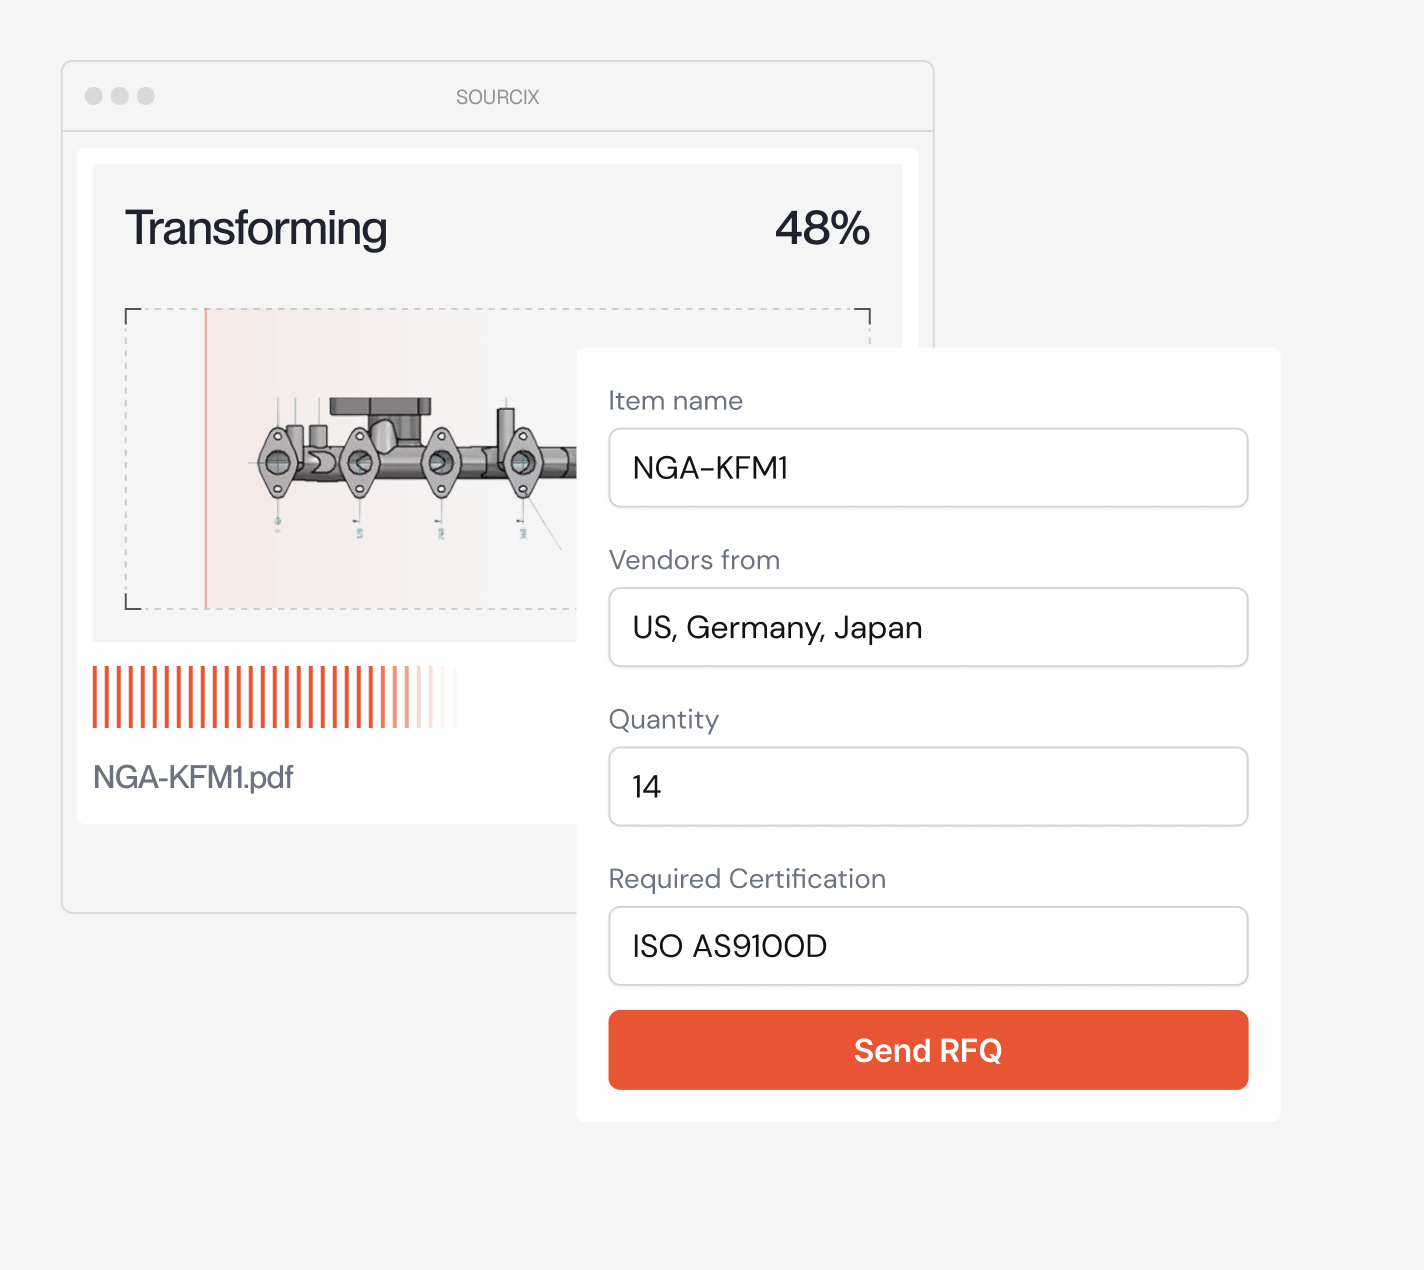The image size is (1424, 1270).
Task: Focus the Item name field NGA-KFM1
Action: [x=928, y=468]
